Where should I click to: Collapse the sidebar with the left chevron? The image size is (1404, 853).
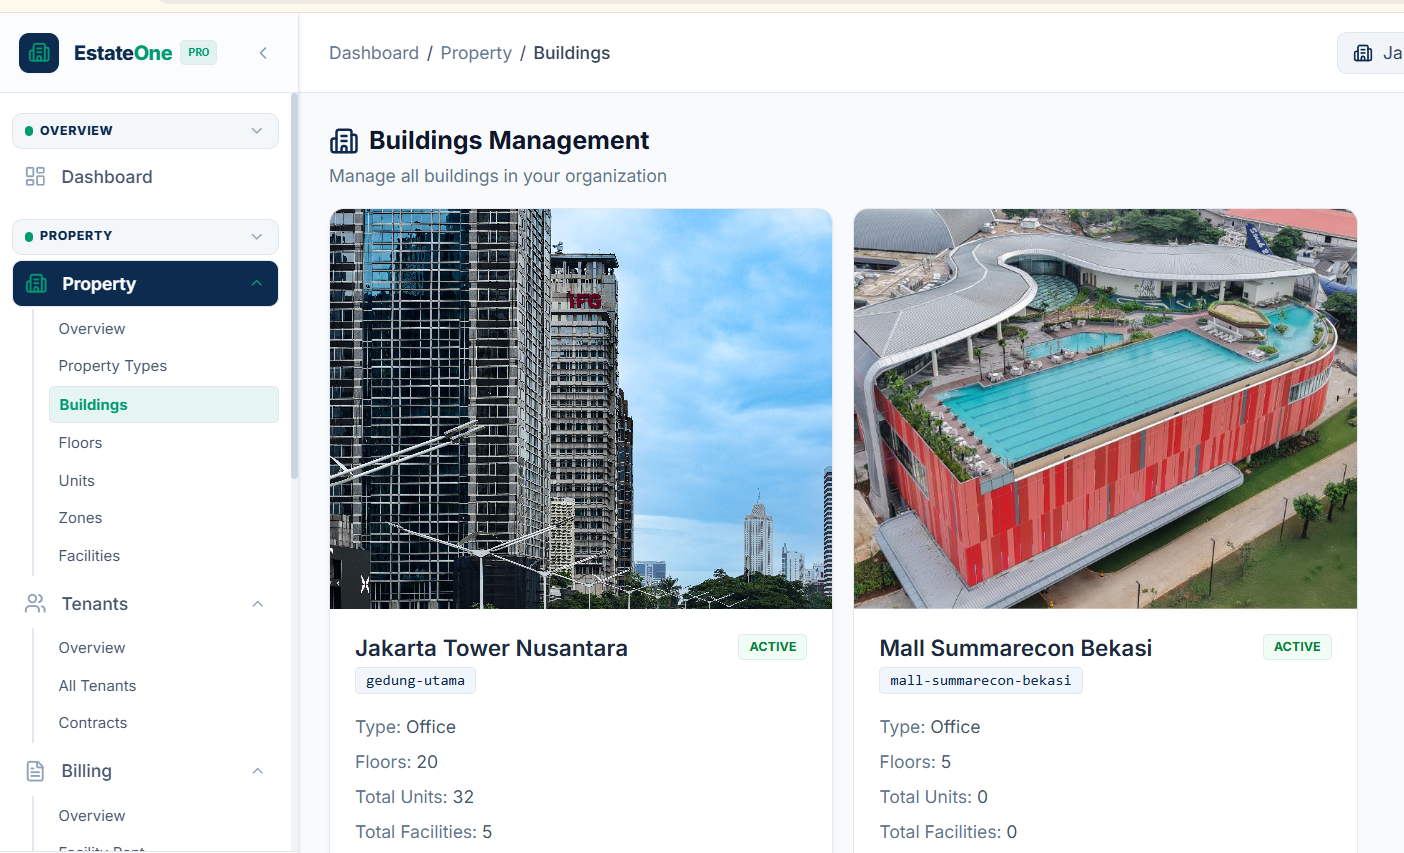[263, 53]
